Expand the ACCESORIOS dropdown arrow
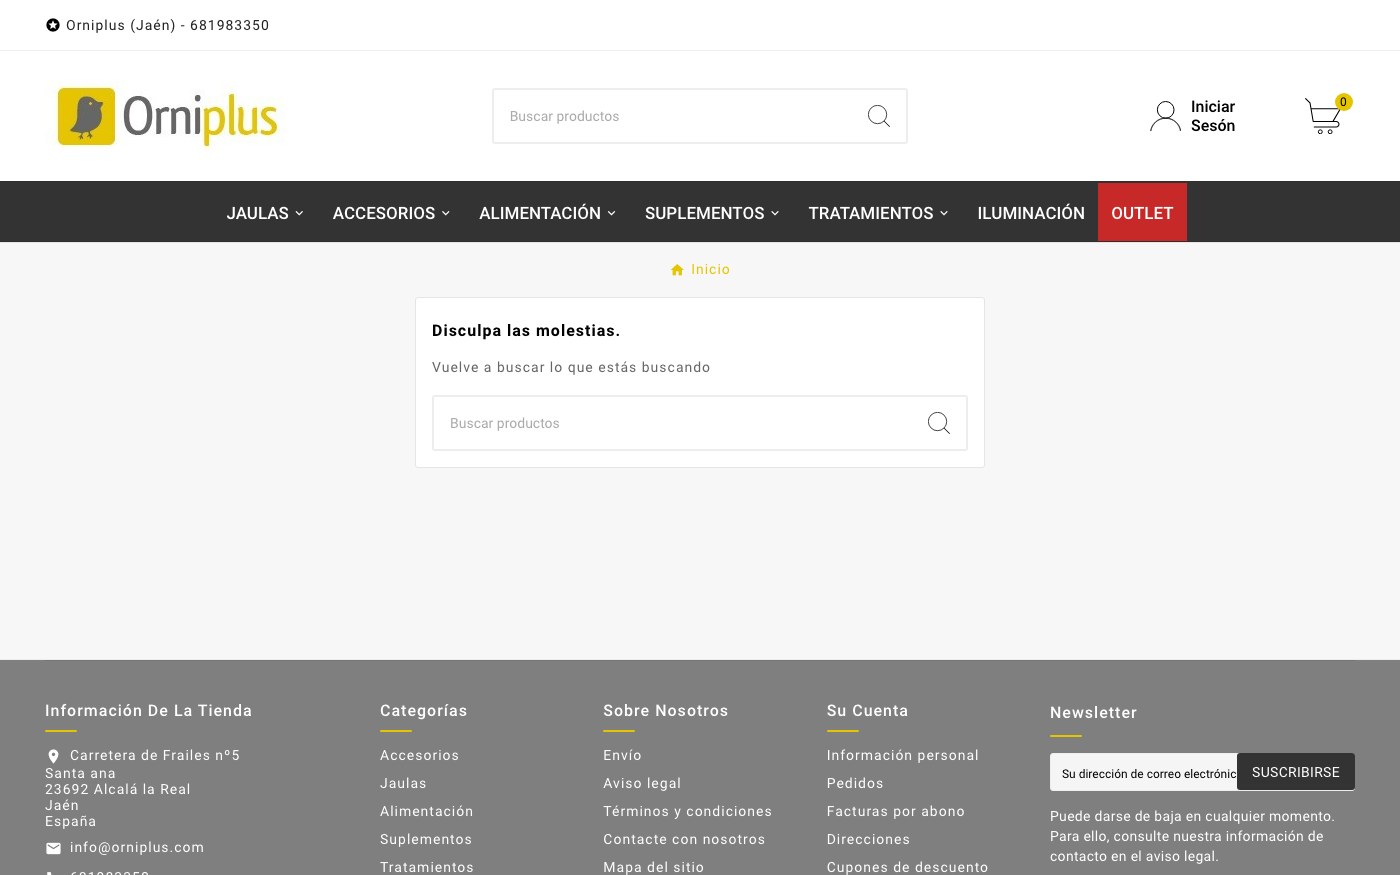Image resolution: width=1400 pixels, height=875 pixels. (446, 213)
